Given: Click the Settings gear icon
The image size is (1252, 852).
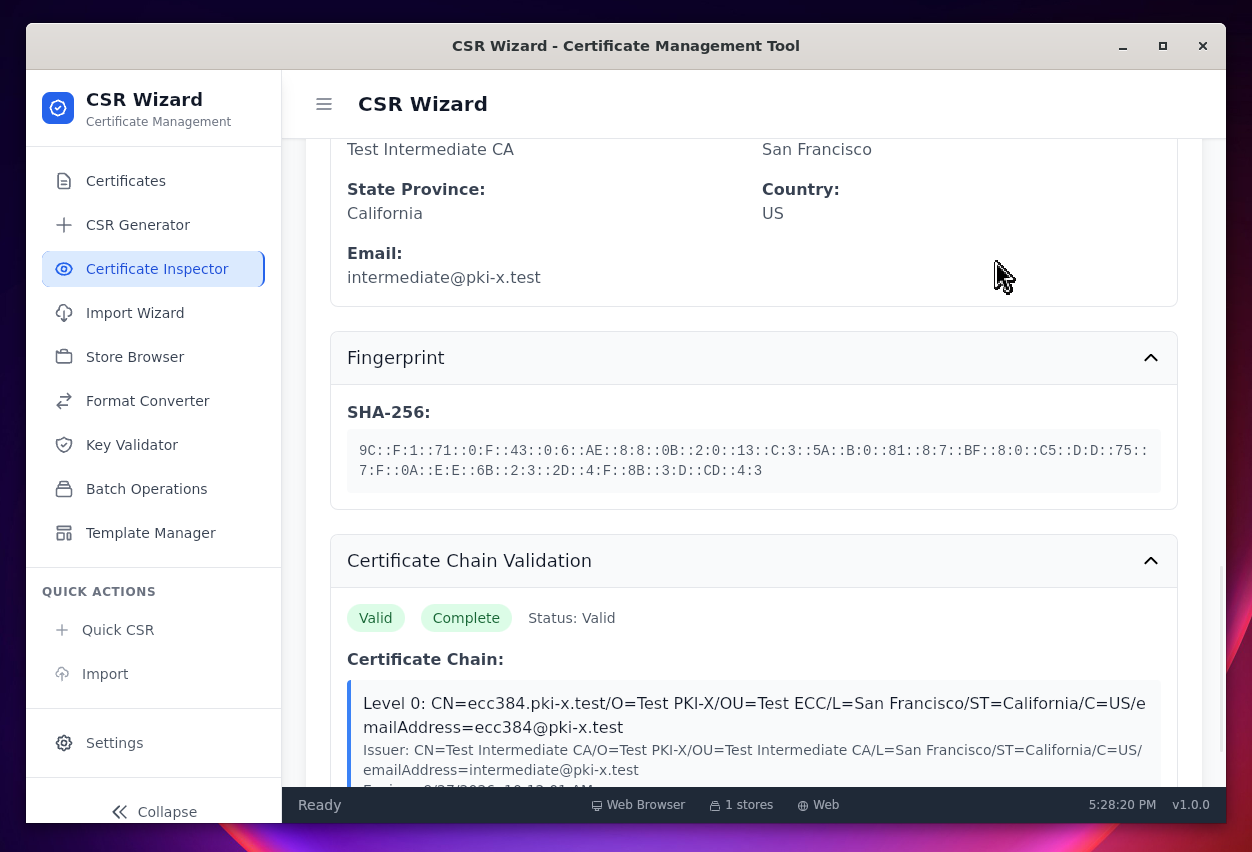Looking at the screenshot, I should click(64, 743).
